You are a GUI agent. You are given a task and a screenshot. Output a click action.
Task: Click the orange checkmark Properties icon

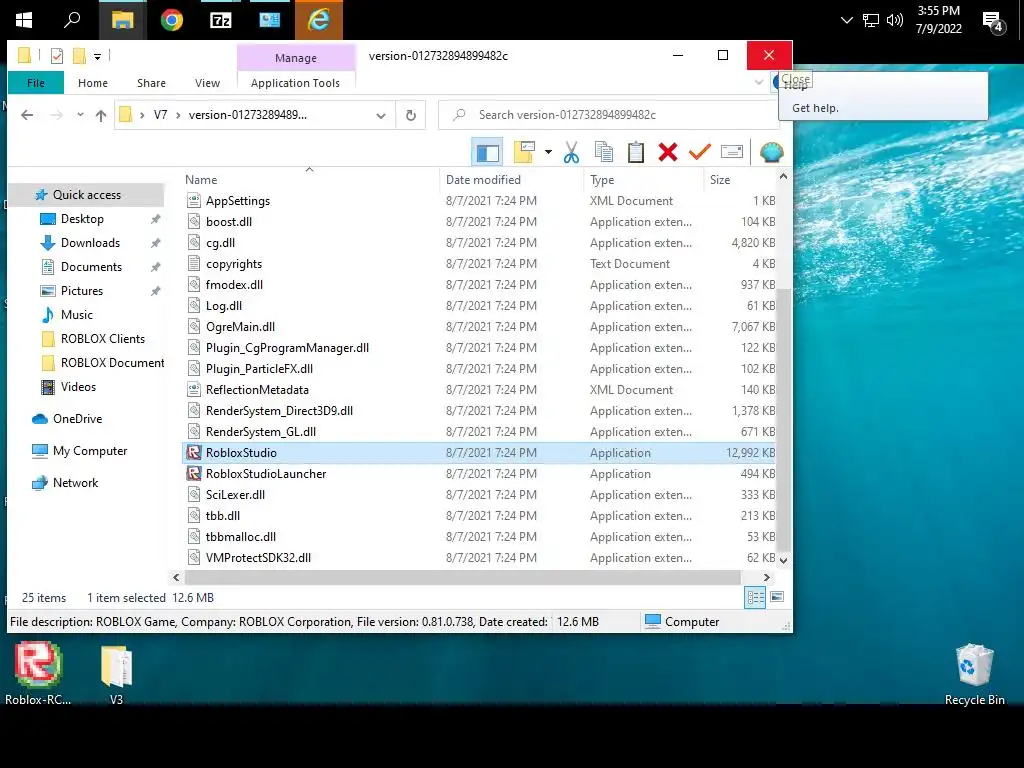click(x=699, y=152)
